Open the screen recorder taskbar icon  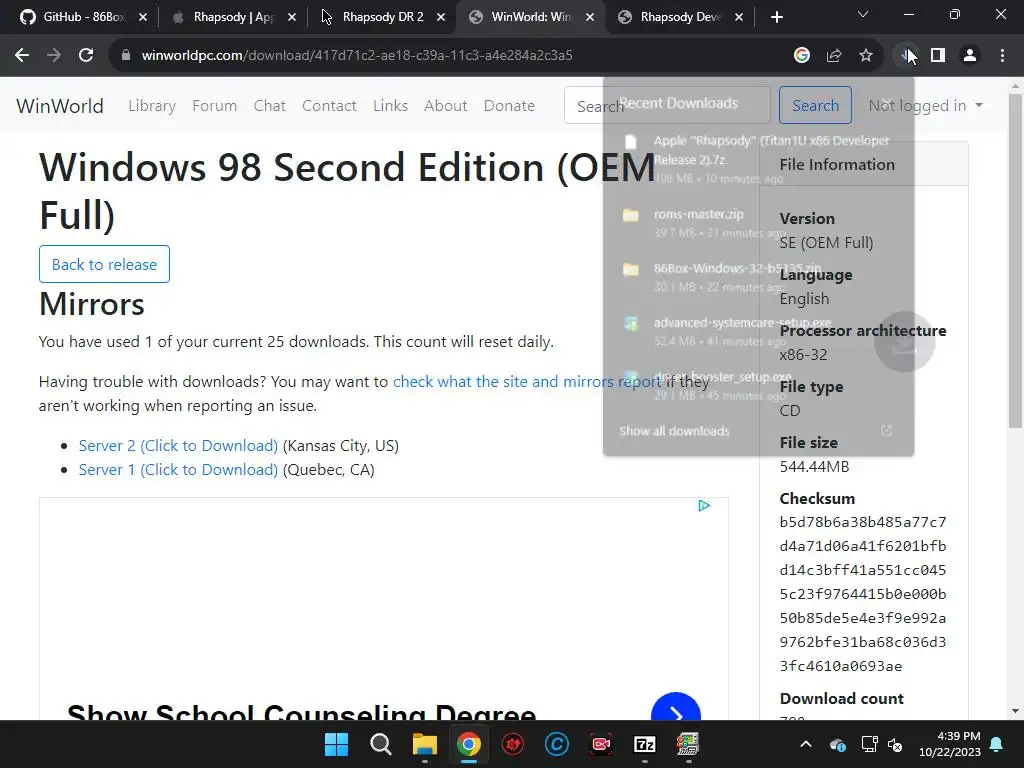click(x=601, y=744)
